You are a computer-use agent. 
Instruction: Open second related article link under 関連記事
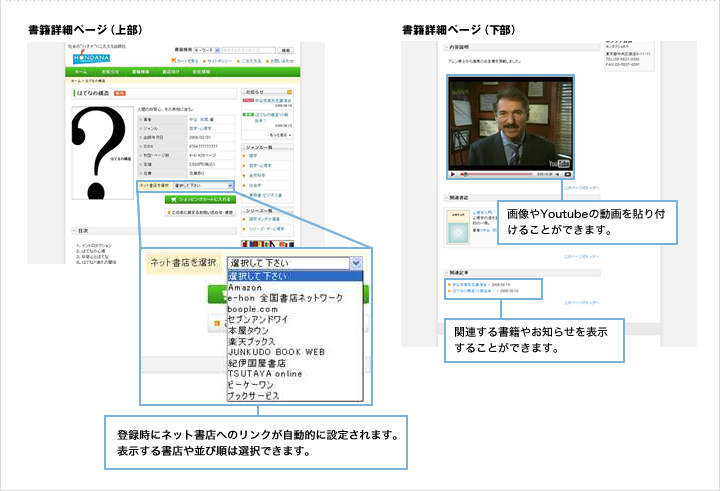point(473,291)
